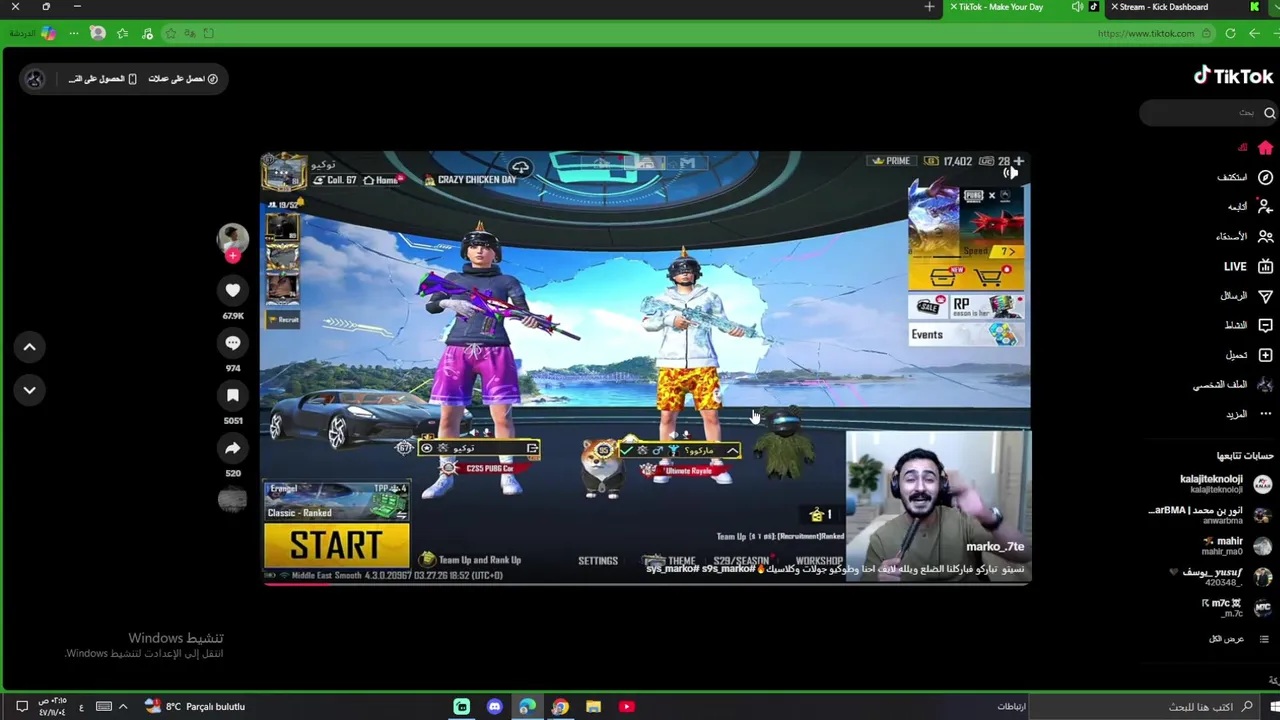The width and height of the screenshot is (1280, 720).
Task: Click the TikTok logo
Action: tap(1234, 76)
